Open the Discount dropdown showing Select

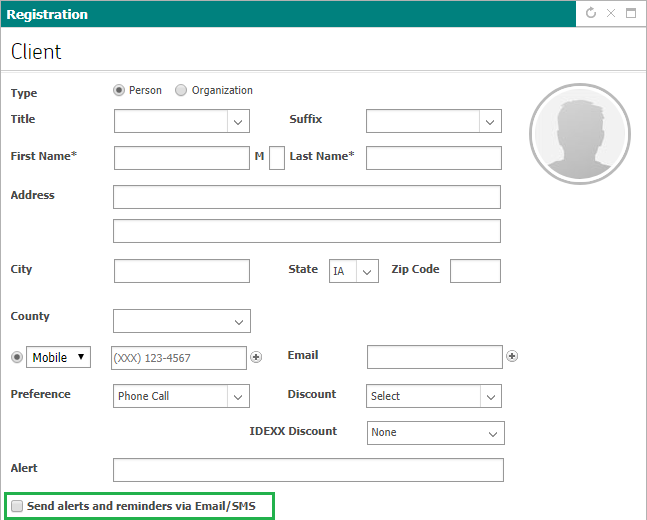(x=434, y=396)
